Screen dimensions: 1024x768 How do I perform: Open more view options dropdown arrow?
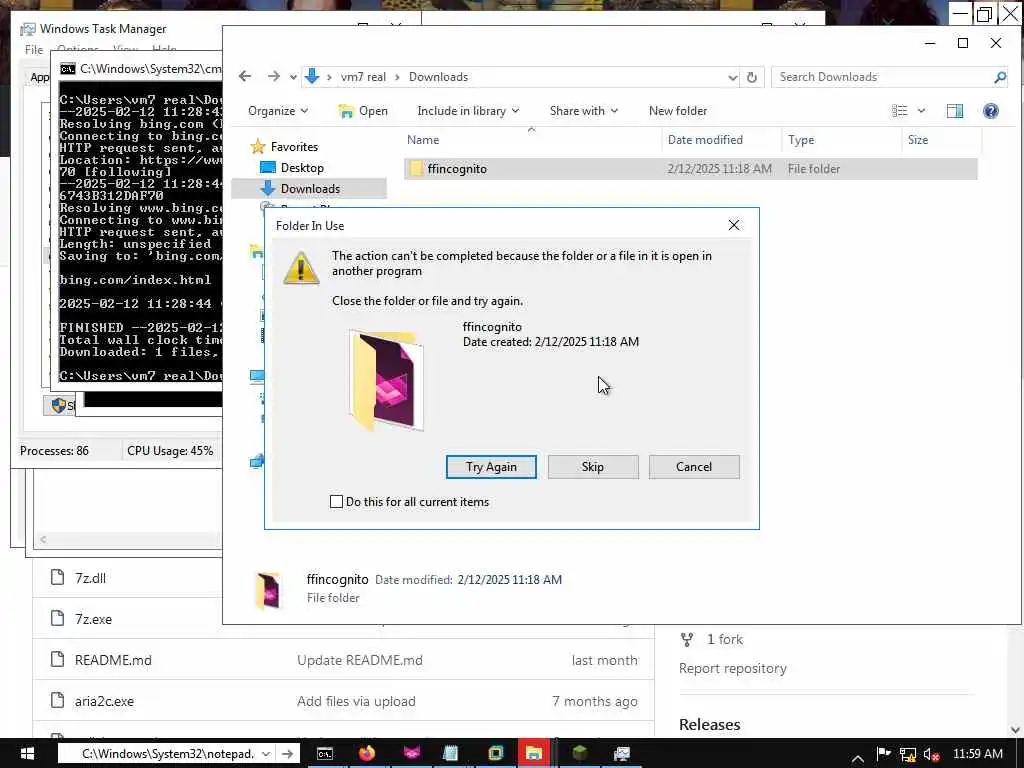pos(921,111)
